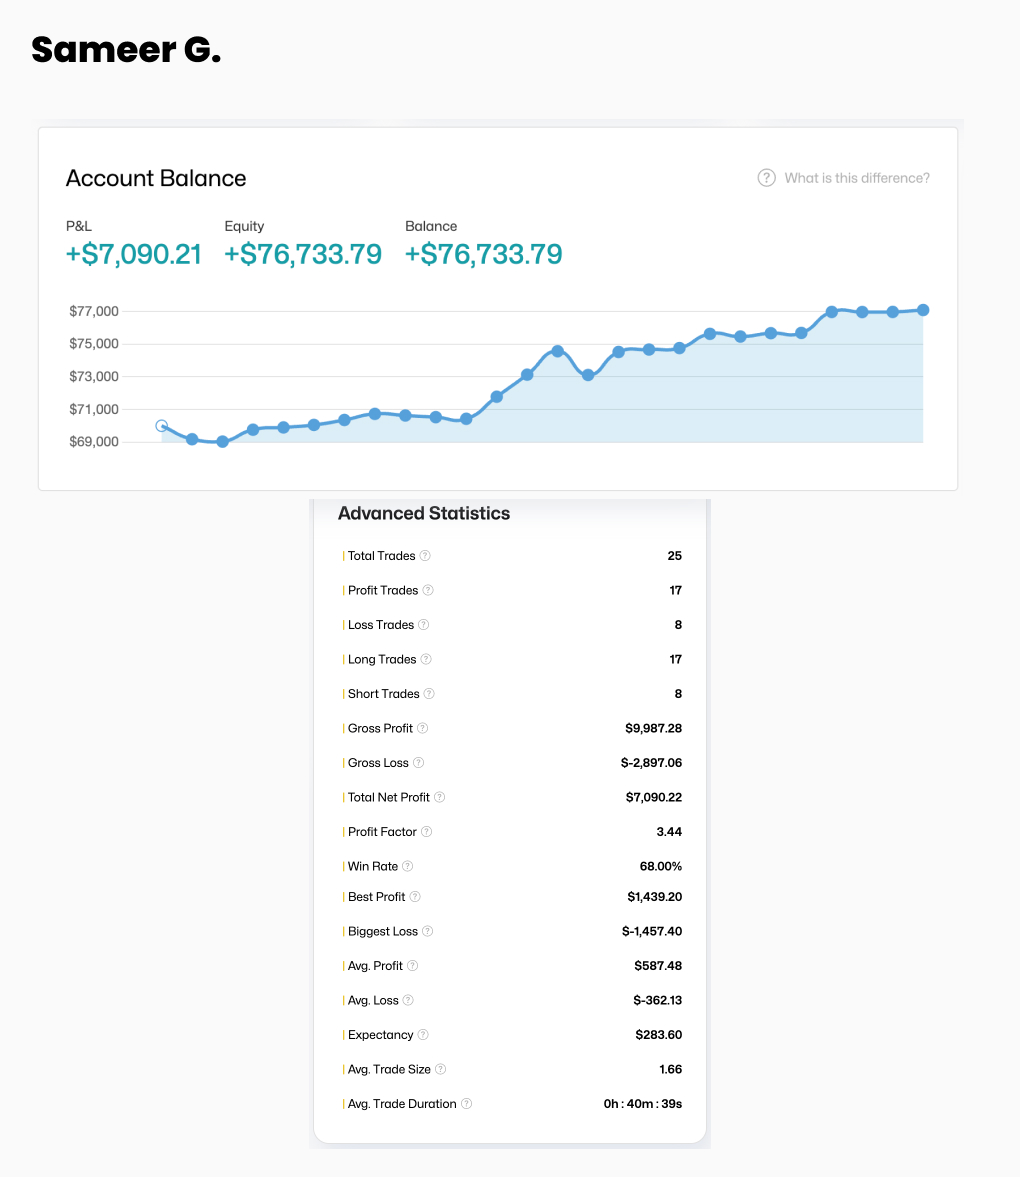Select the last data point on balance chart
This screenshot has width=1020, height=1177.
[x=923, y=310]
